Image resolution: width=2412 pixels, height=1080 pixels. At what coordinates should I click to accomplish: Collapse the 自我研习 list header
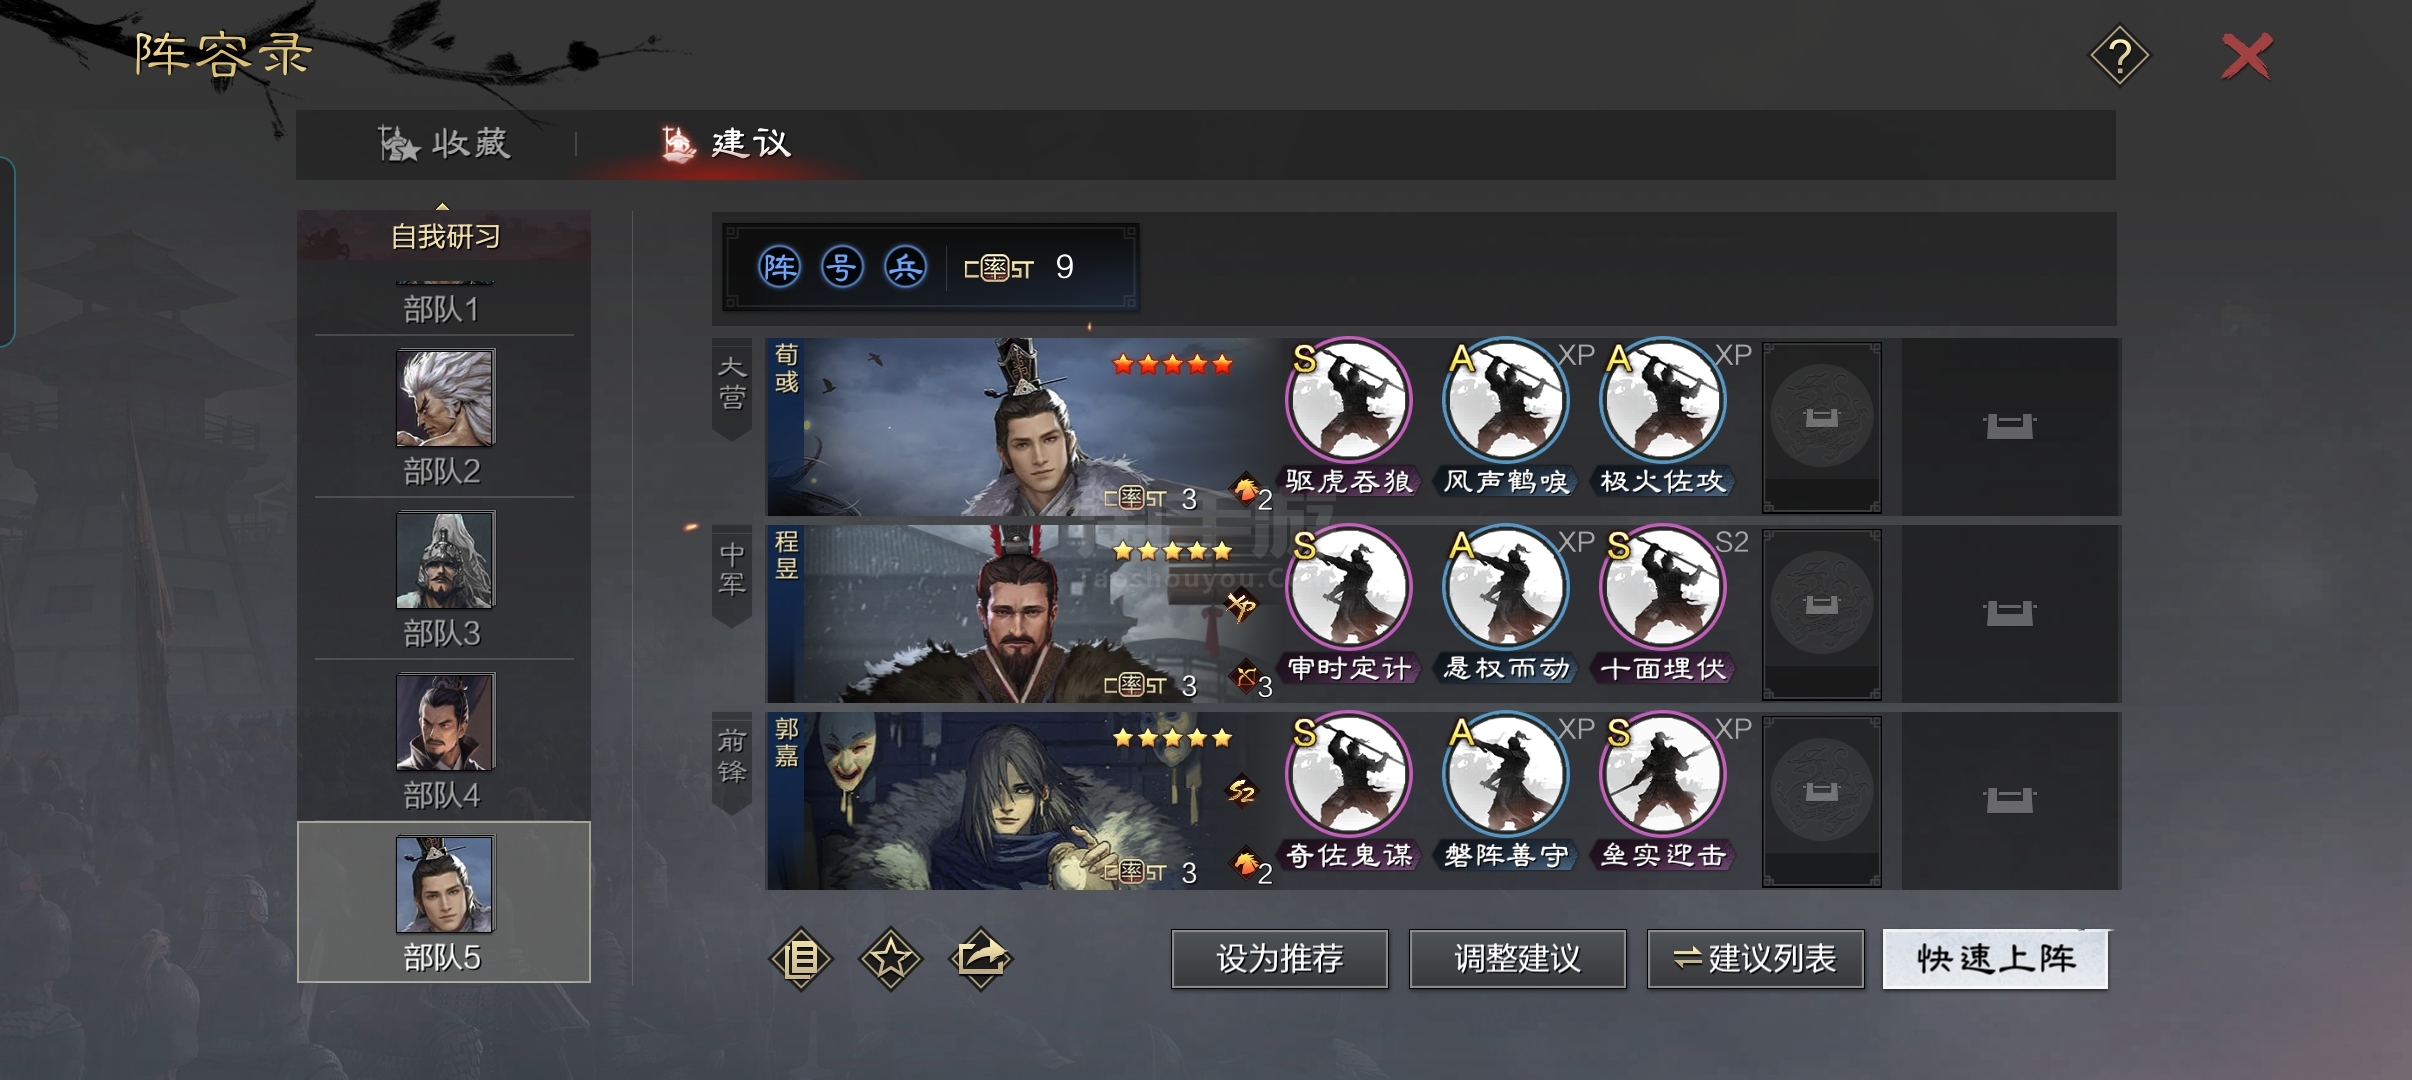(444, 235)
